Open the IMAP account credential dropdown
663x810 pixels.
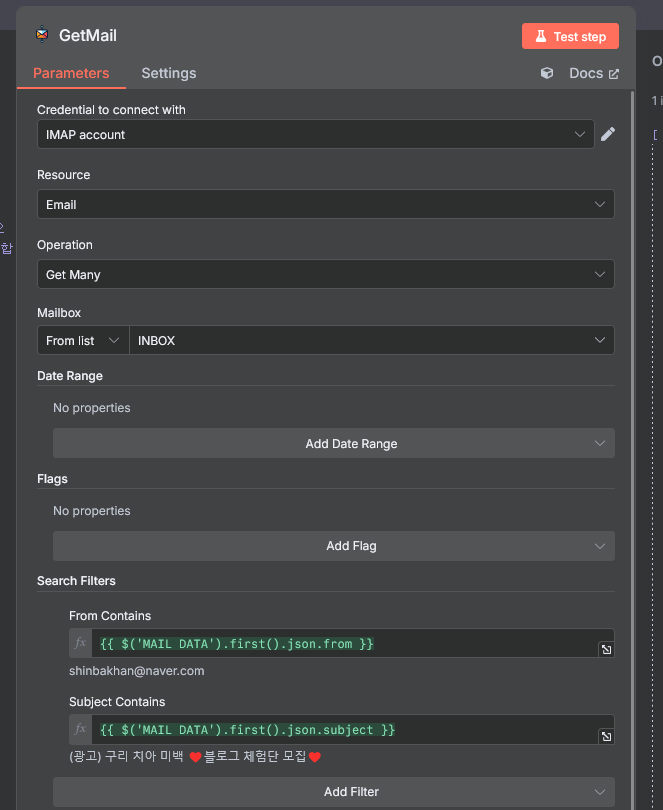[316, 134]
